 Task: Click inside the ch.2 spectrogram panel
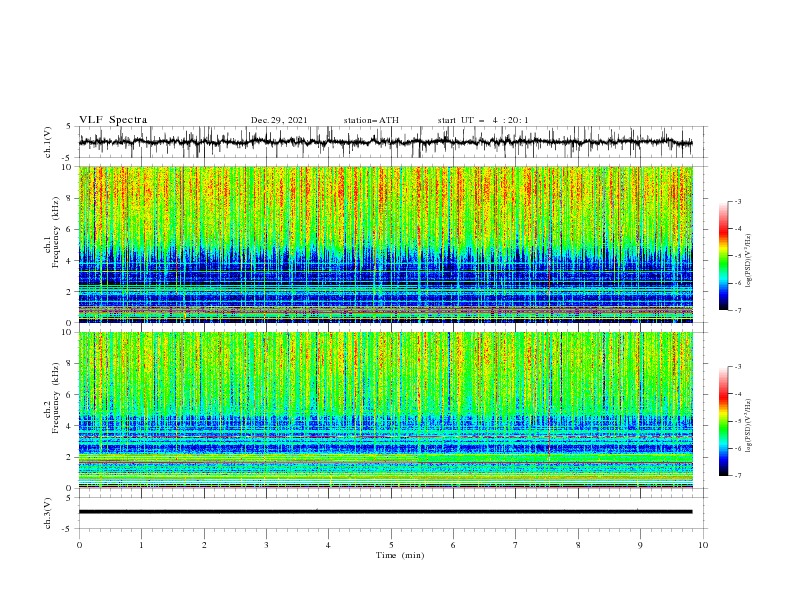click(385, 410)
